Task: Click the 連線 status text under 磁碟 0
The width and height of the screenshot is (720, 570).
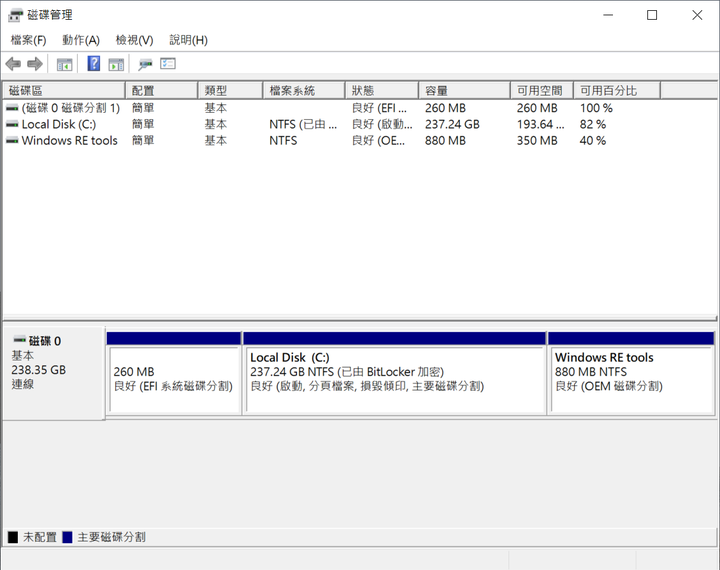Action: click(x=22, y=384)
